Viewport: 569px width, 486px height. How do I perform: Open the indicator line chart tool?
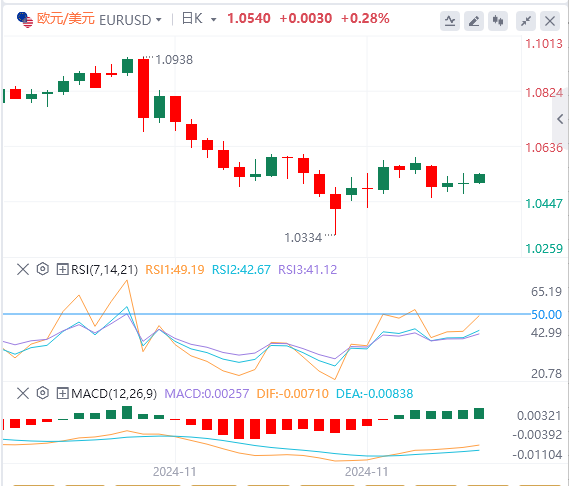450,21
